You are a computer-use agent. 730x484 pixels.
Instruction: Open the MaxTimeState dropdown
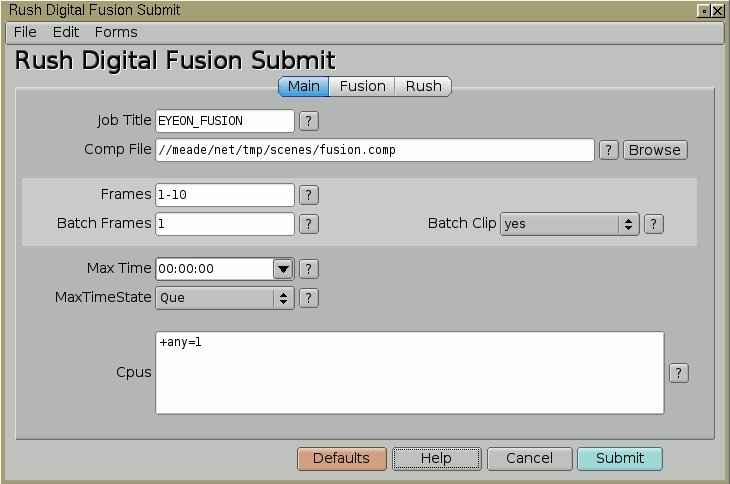(225, 298)
